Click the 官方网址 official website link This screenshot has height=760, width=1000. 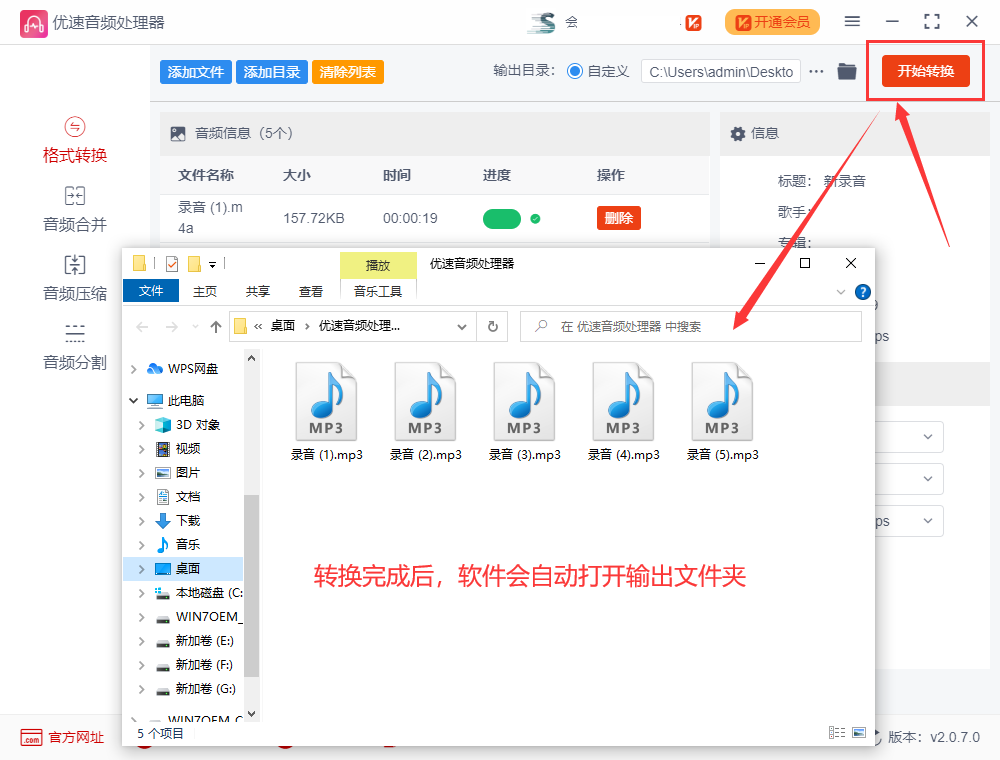pos(62,738)
